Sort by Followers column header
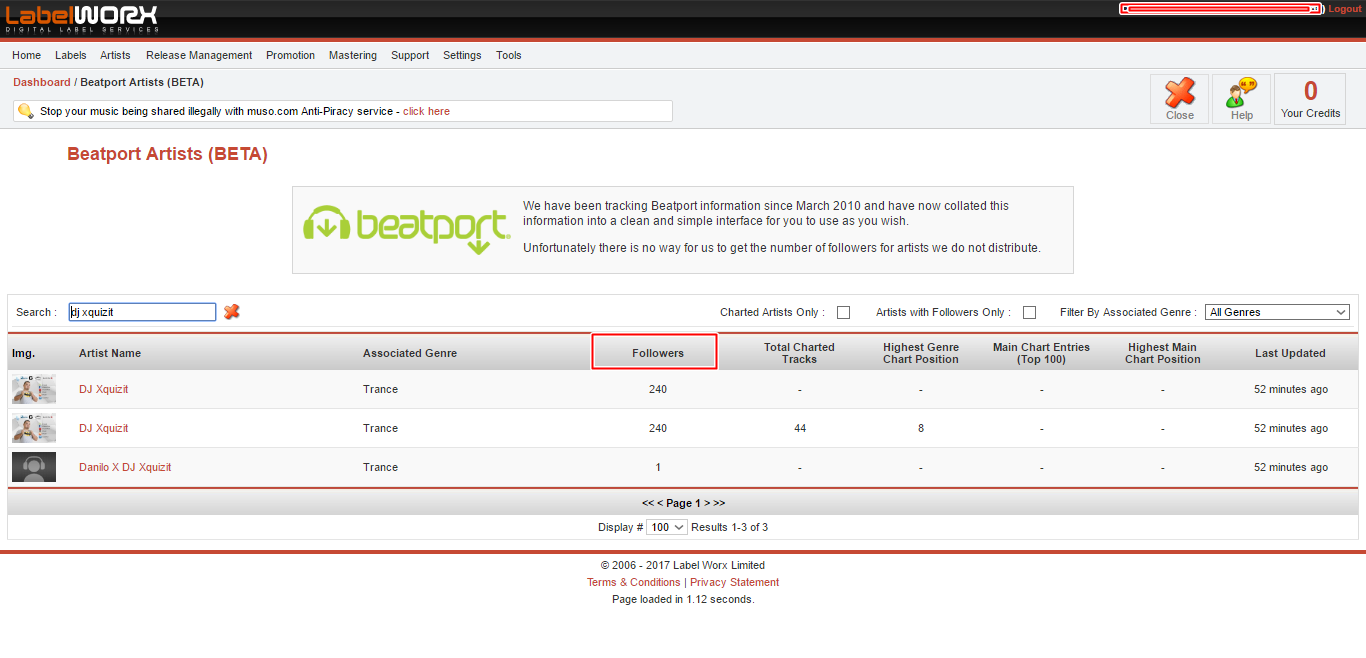 pyautogui.click(x=658, y=353)
